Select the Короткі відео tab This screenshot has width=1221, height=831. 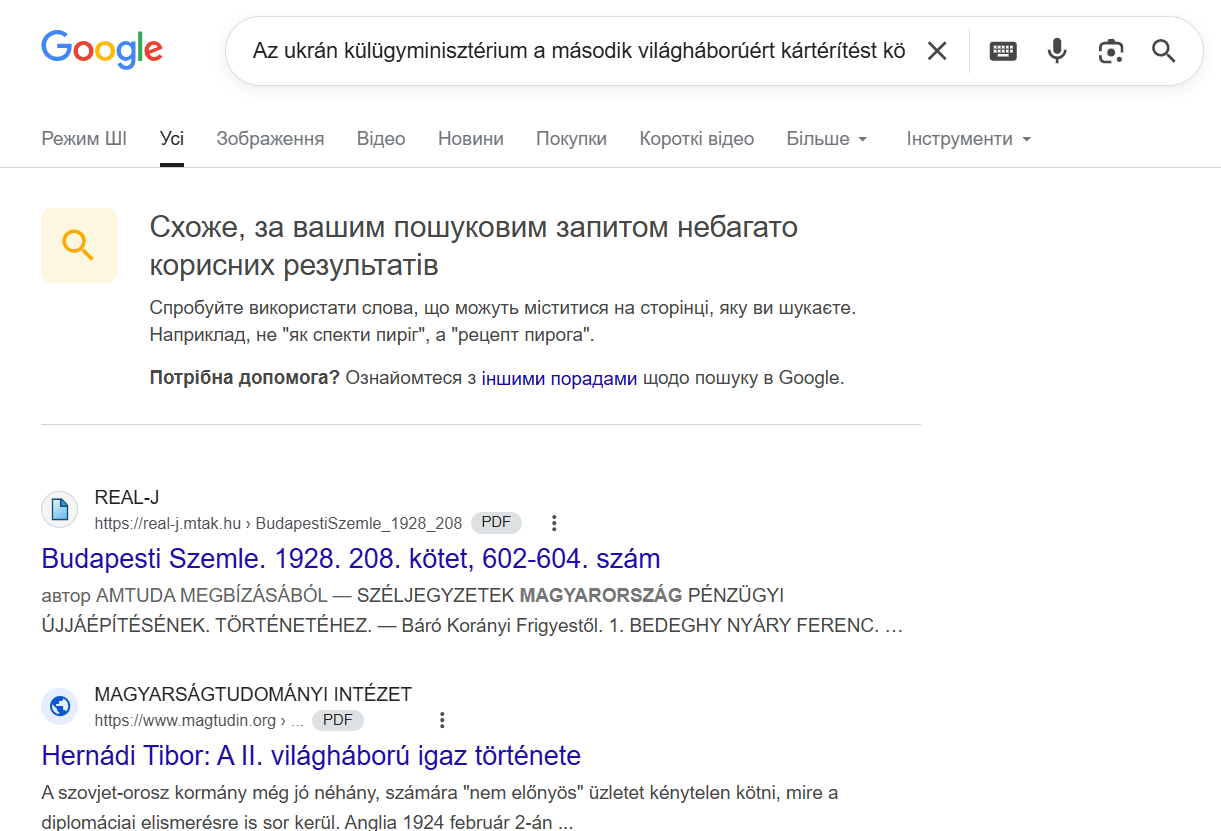696,139
